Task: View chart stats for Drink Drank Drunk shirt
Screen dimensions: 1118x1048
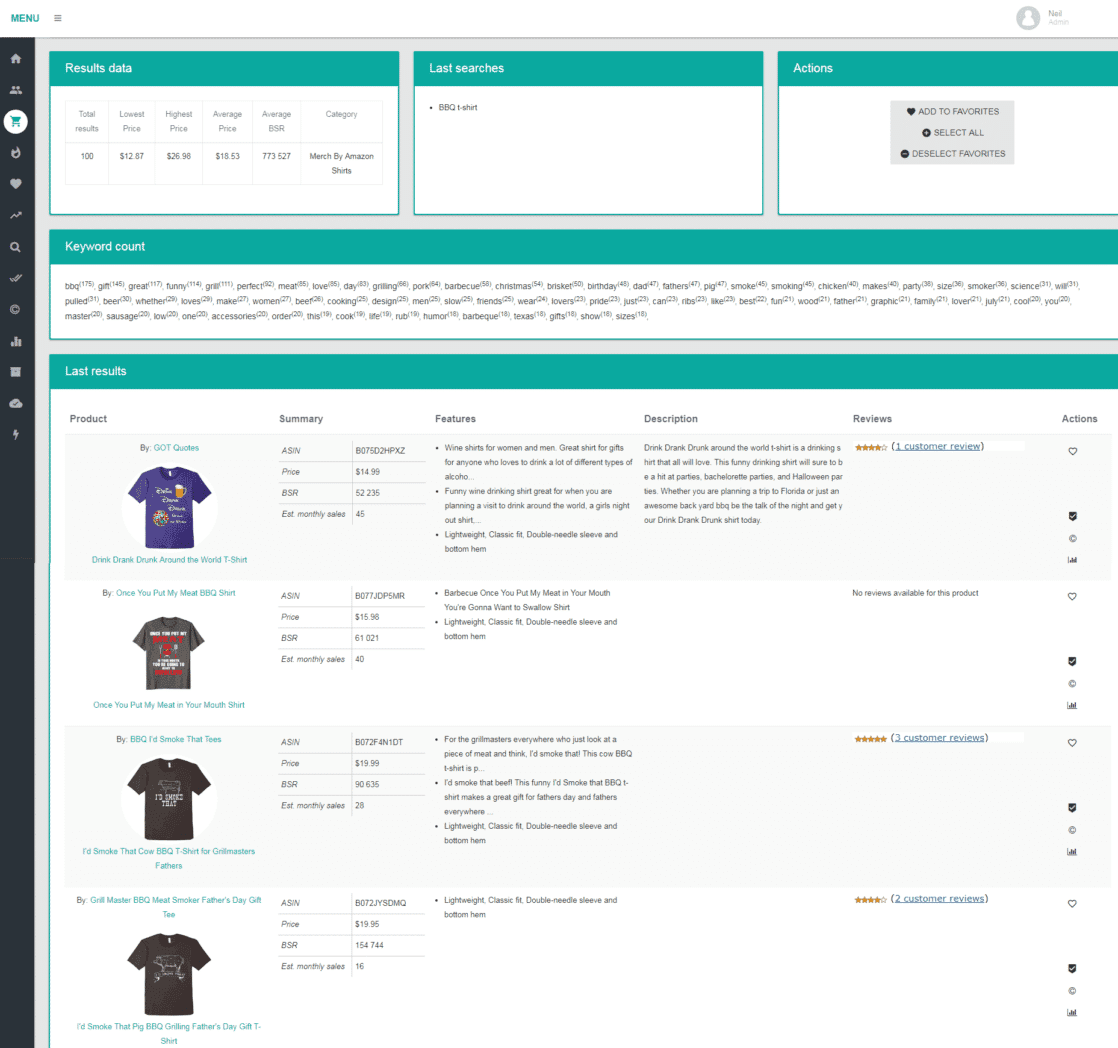Action: (1072, 560)
